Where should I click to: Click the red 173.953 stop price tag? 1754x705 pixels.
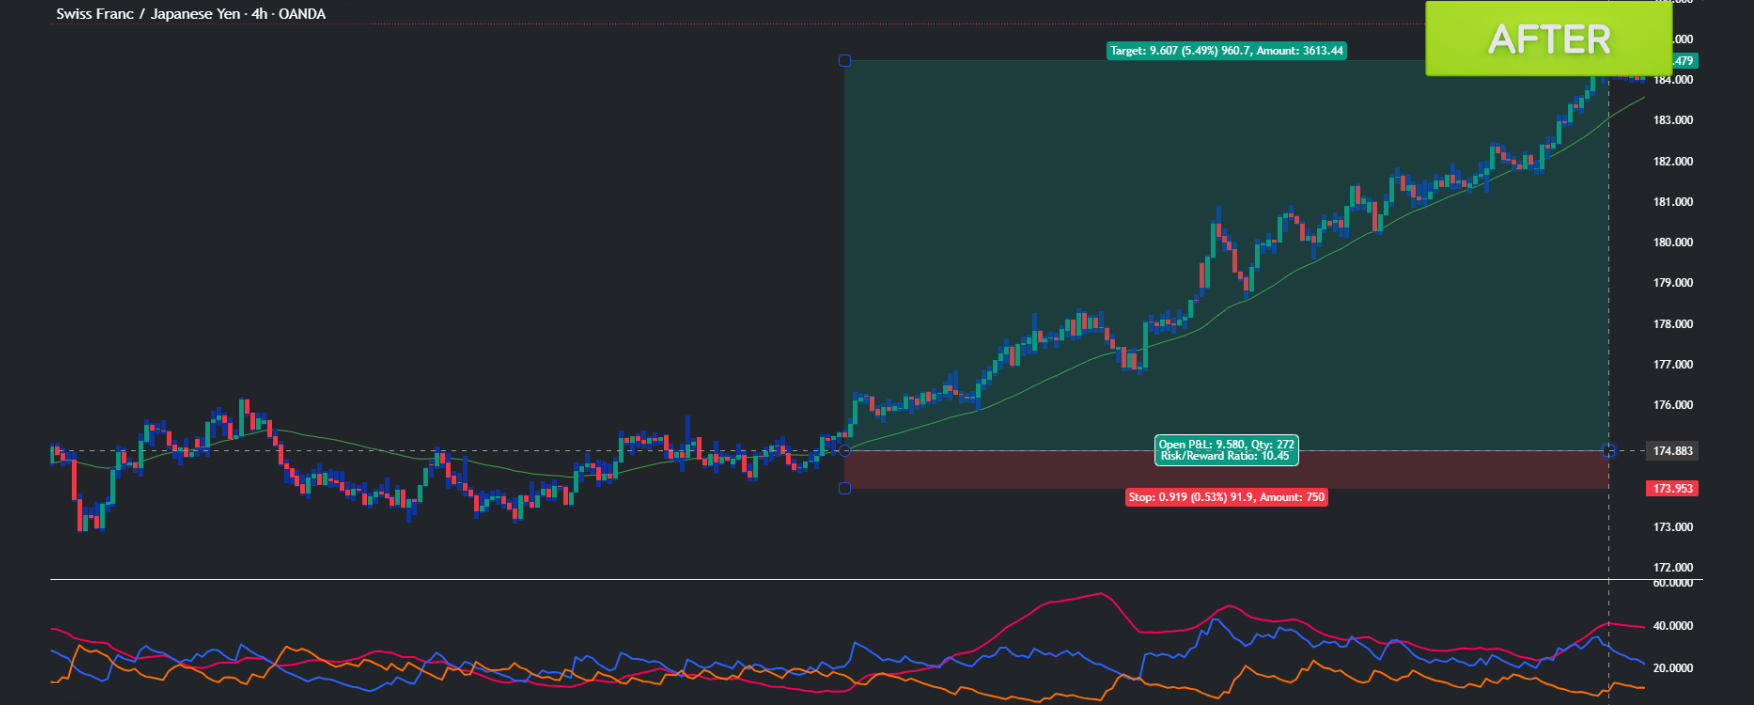(1672, 489)
